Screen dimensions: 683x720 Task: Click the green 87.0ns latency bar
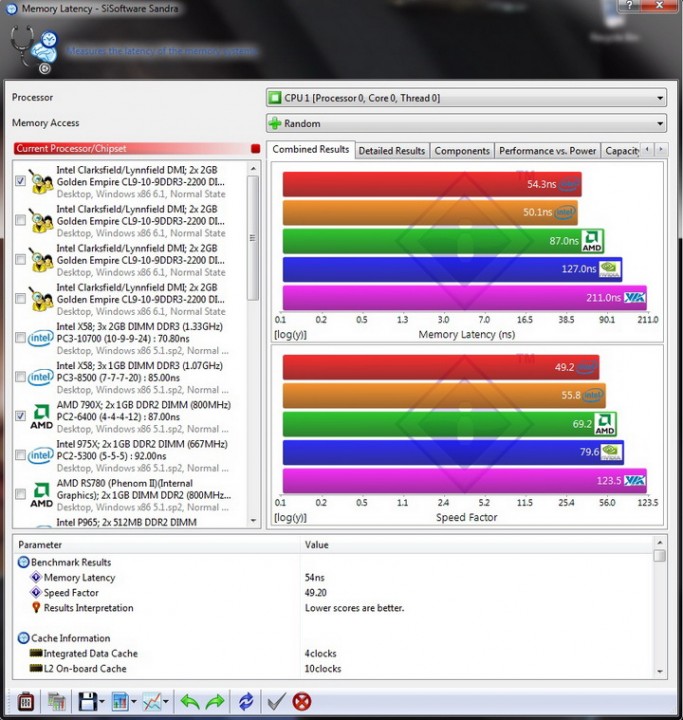tap(443, 241)
